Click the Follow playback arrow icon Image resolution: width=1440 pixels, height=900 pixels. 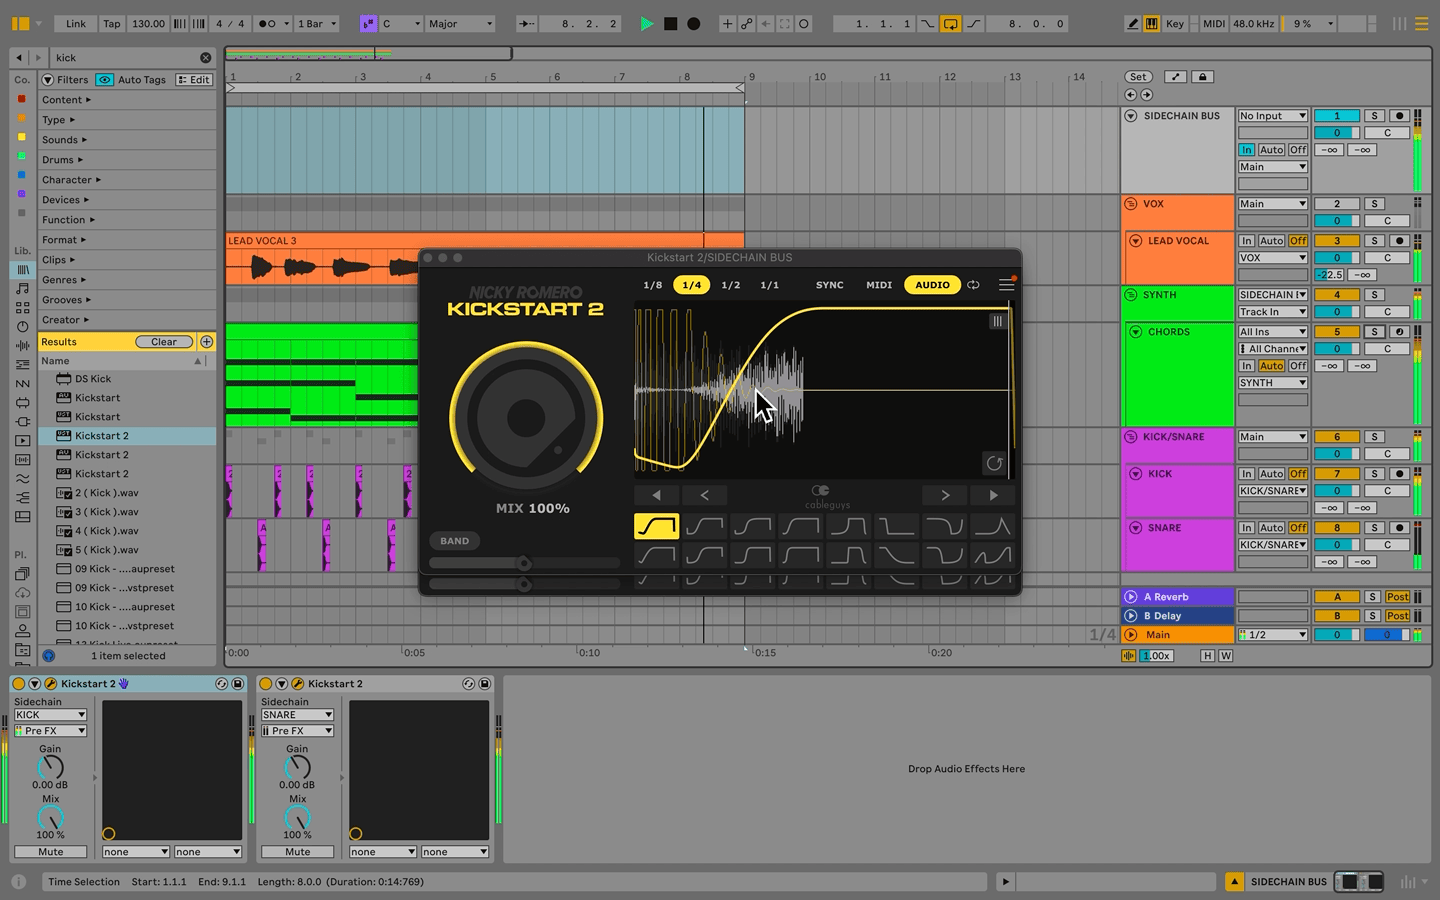click(525, 23)
